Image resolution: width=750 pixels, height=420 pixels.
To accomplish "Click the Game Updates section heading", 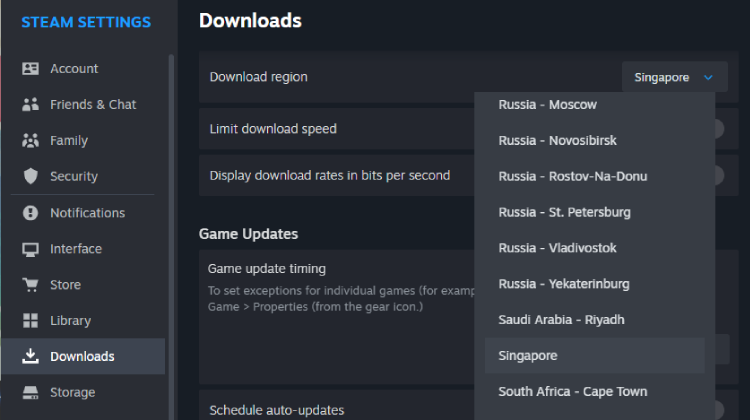I will pos(248,234).
